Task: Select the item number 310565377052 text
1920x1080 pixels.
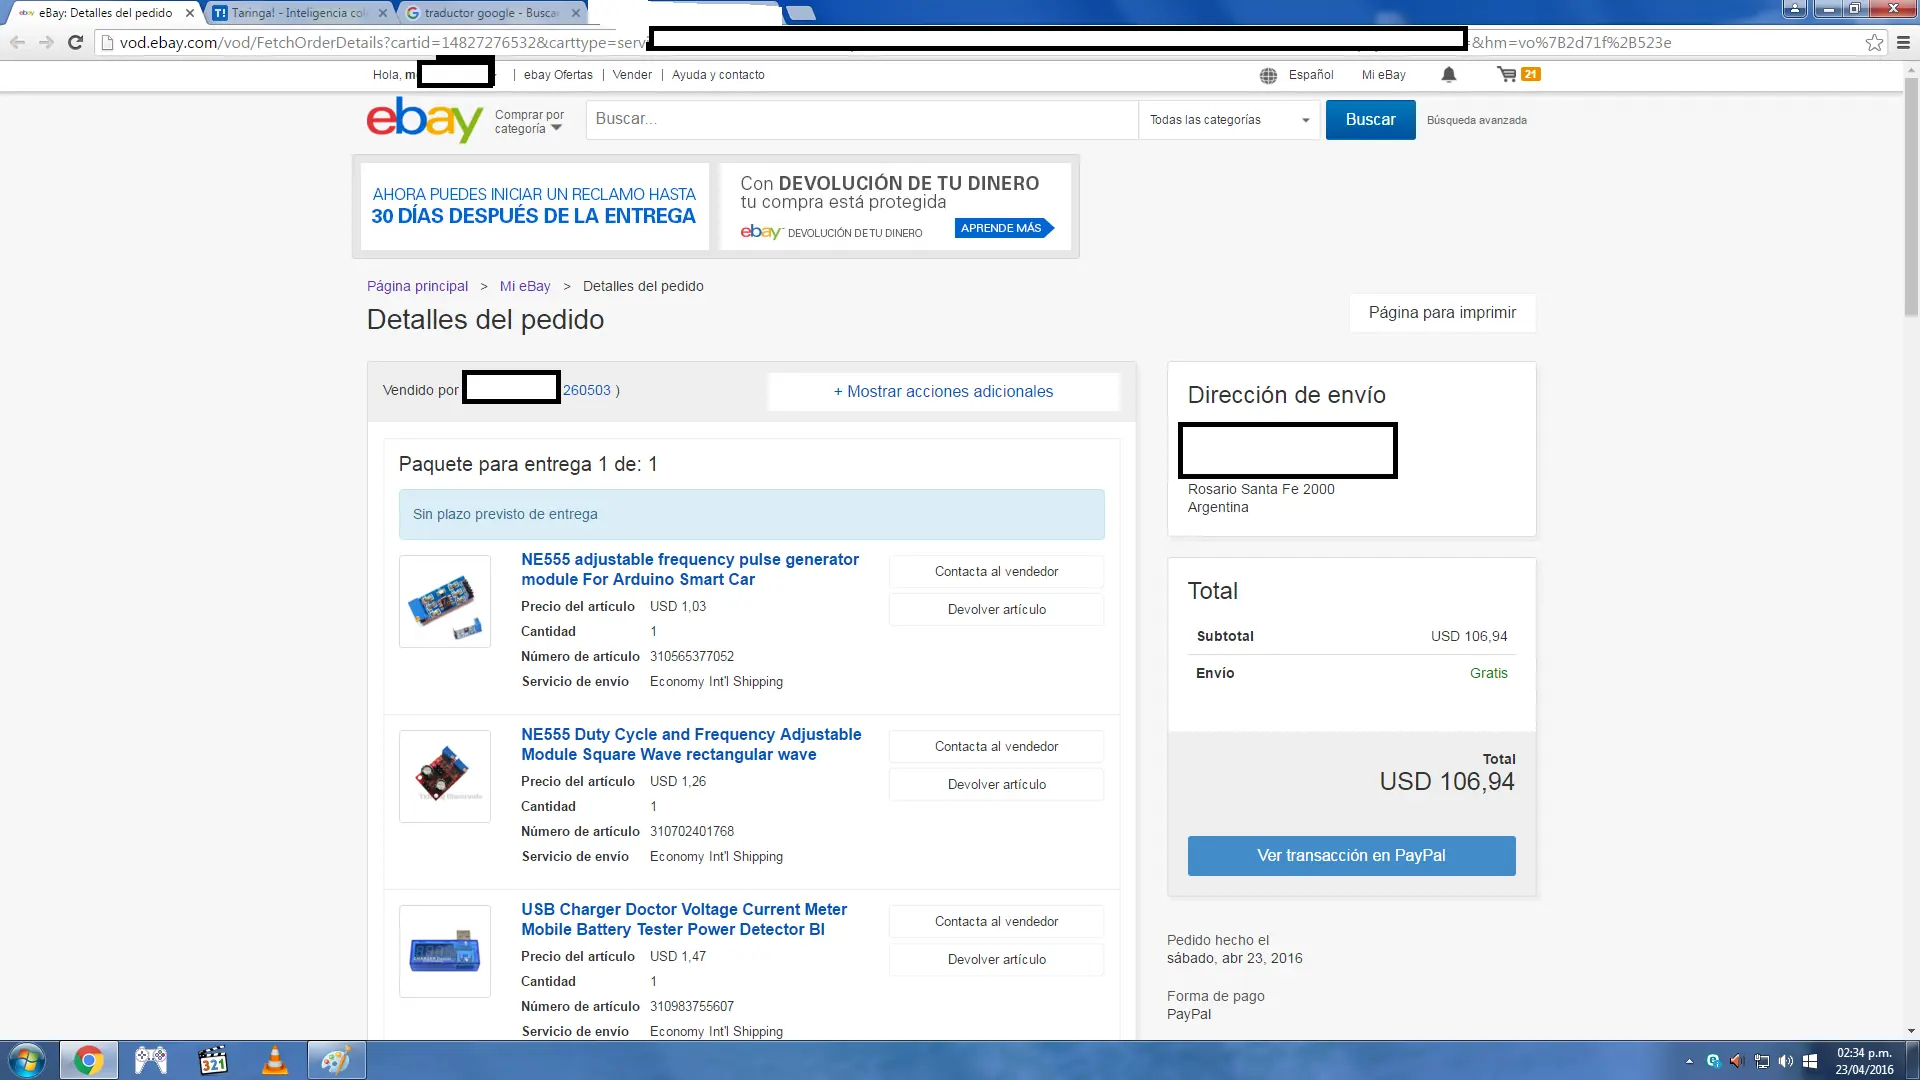Action: (x=692, y=657)
